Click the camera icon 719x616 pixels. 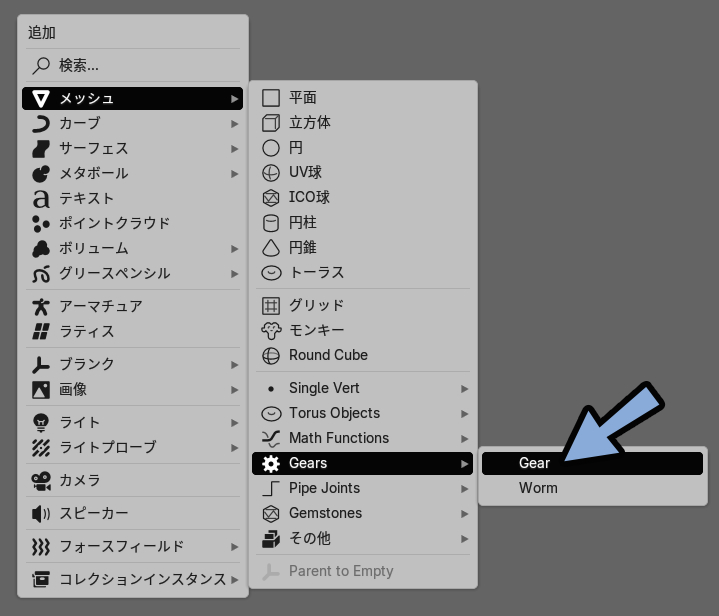point(41,481)
